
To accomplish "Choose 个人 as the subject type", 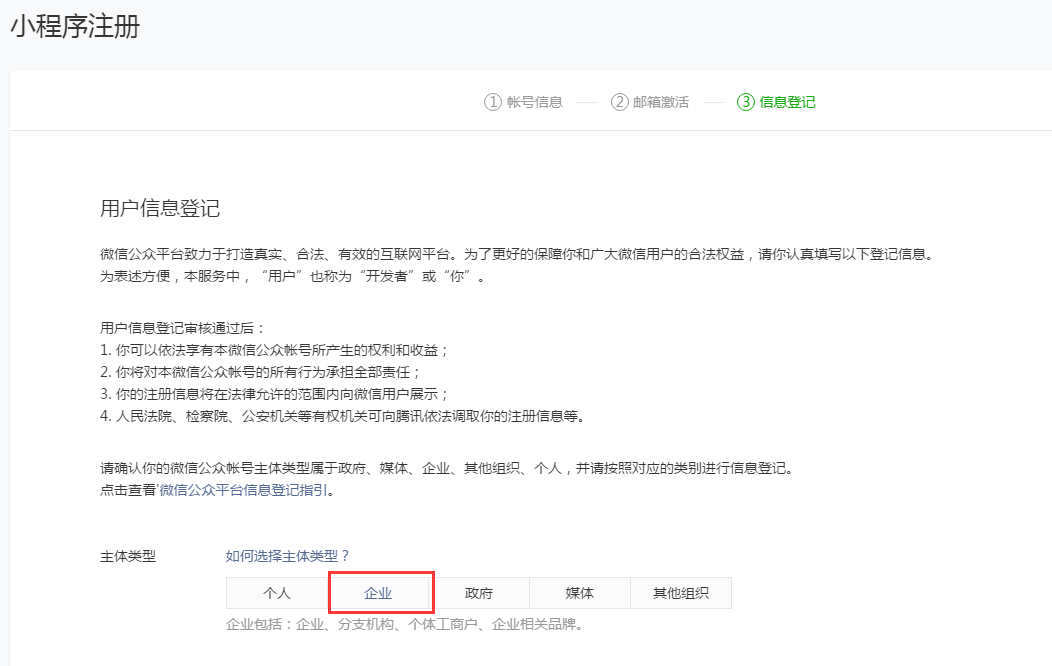I will (277, 593).
